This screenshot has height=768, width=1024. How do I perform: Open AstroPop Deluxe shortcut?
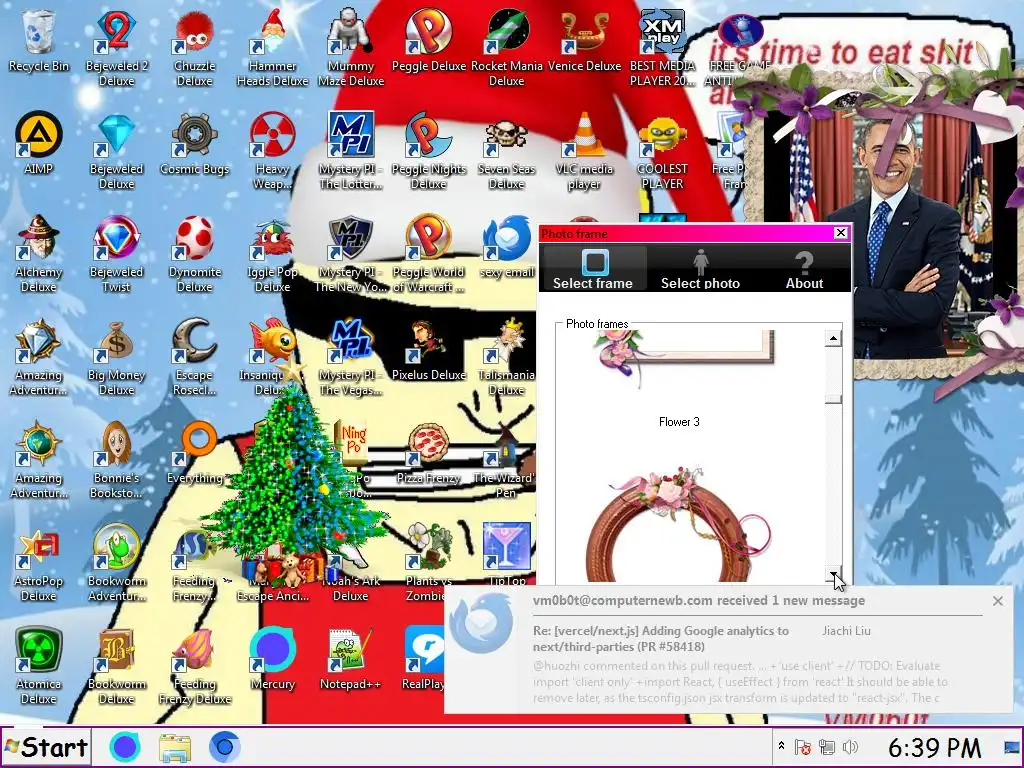pos(39,563)
